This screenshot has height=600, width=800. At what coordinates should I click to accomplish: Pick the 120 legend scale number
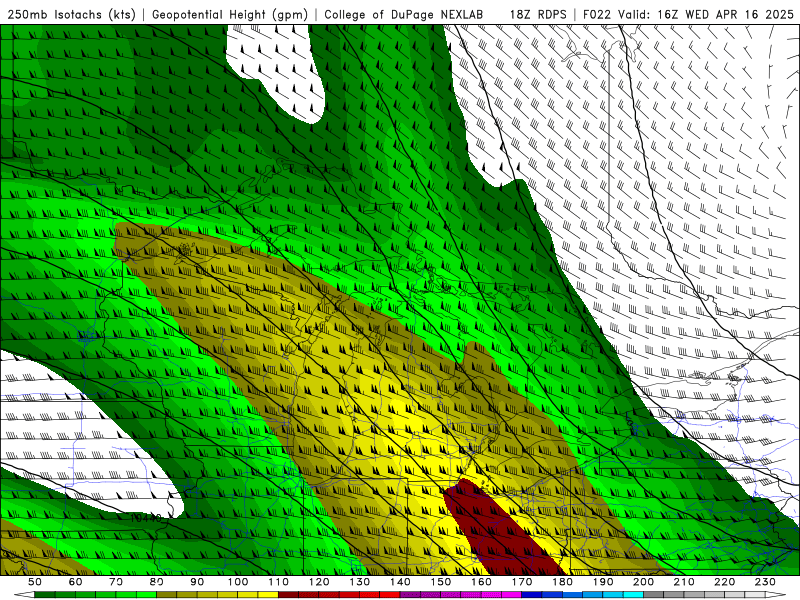319,582
